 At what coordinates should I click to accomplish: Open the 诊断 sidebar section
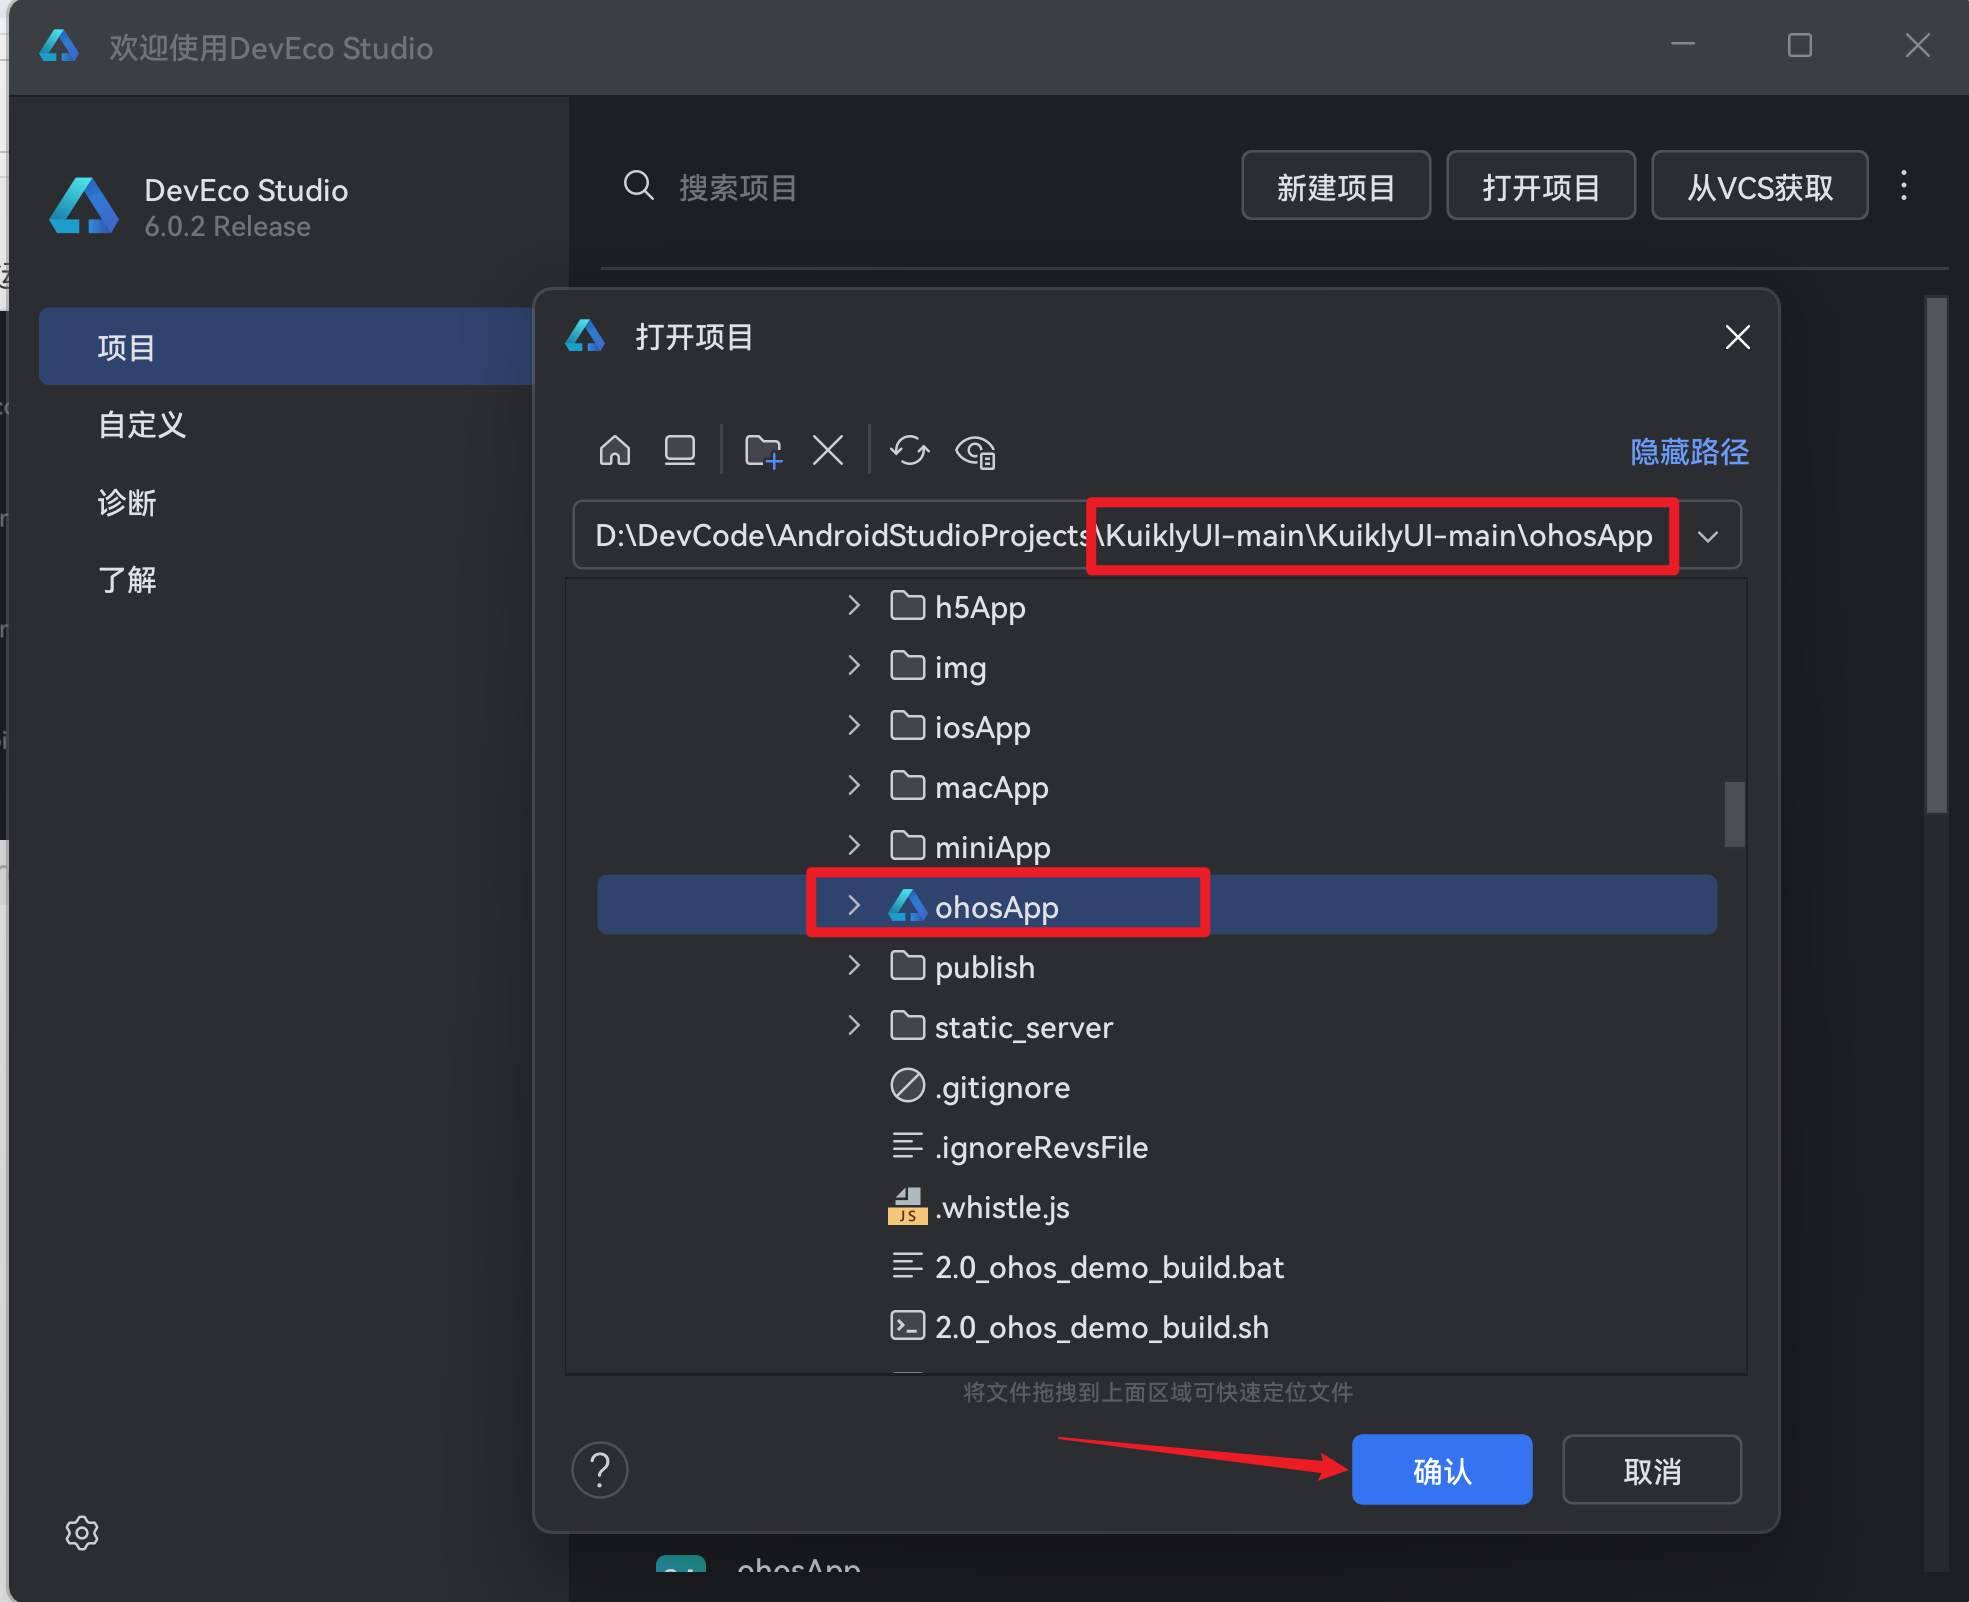127,503
